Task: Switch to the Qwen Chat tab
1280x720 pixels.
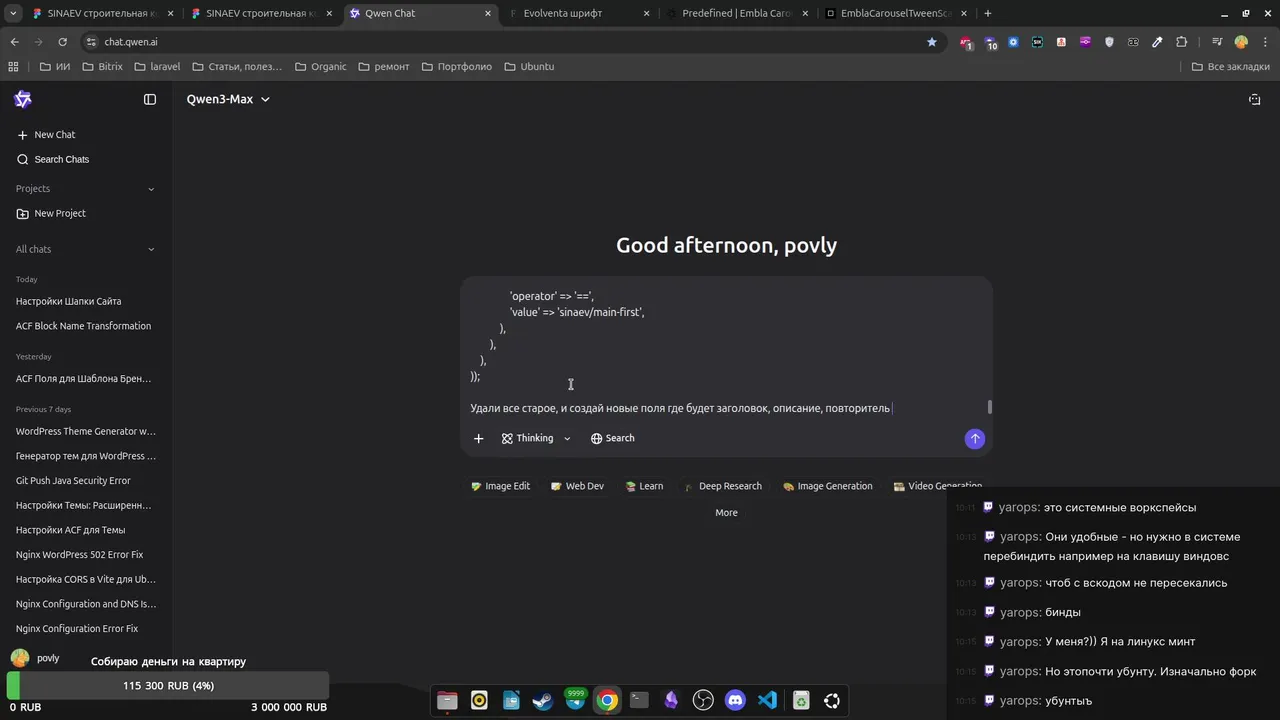Action: pyautogui.click(x=420, y=14)
